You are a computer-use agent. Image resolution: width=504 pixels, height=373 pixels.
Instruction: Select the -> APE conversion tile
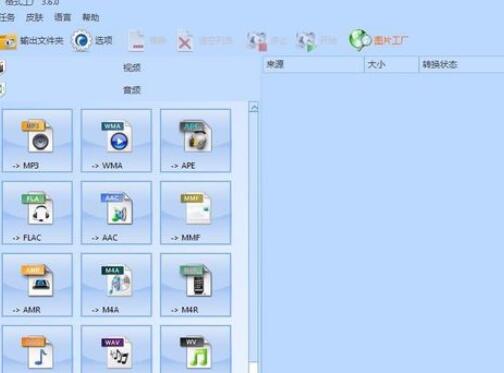(x=195, y=140)
